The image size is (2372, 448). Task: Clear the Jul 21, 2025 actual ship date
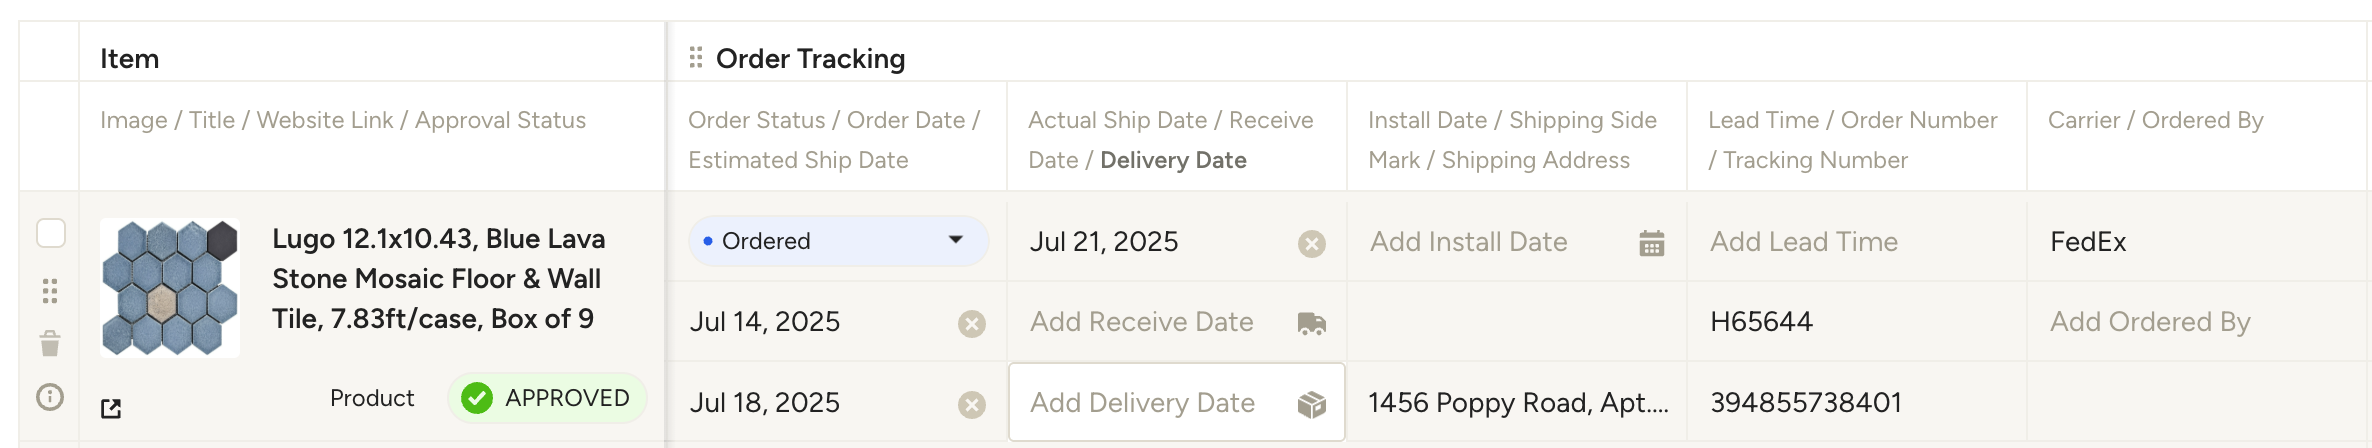pos(1311,243)
